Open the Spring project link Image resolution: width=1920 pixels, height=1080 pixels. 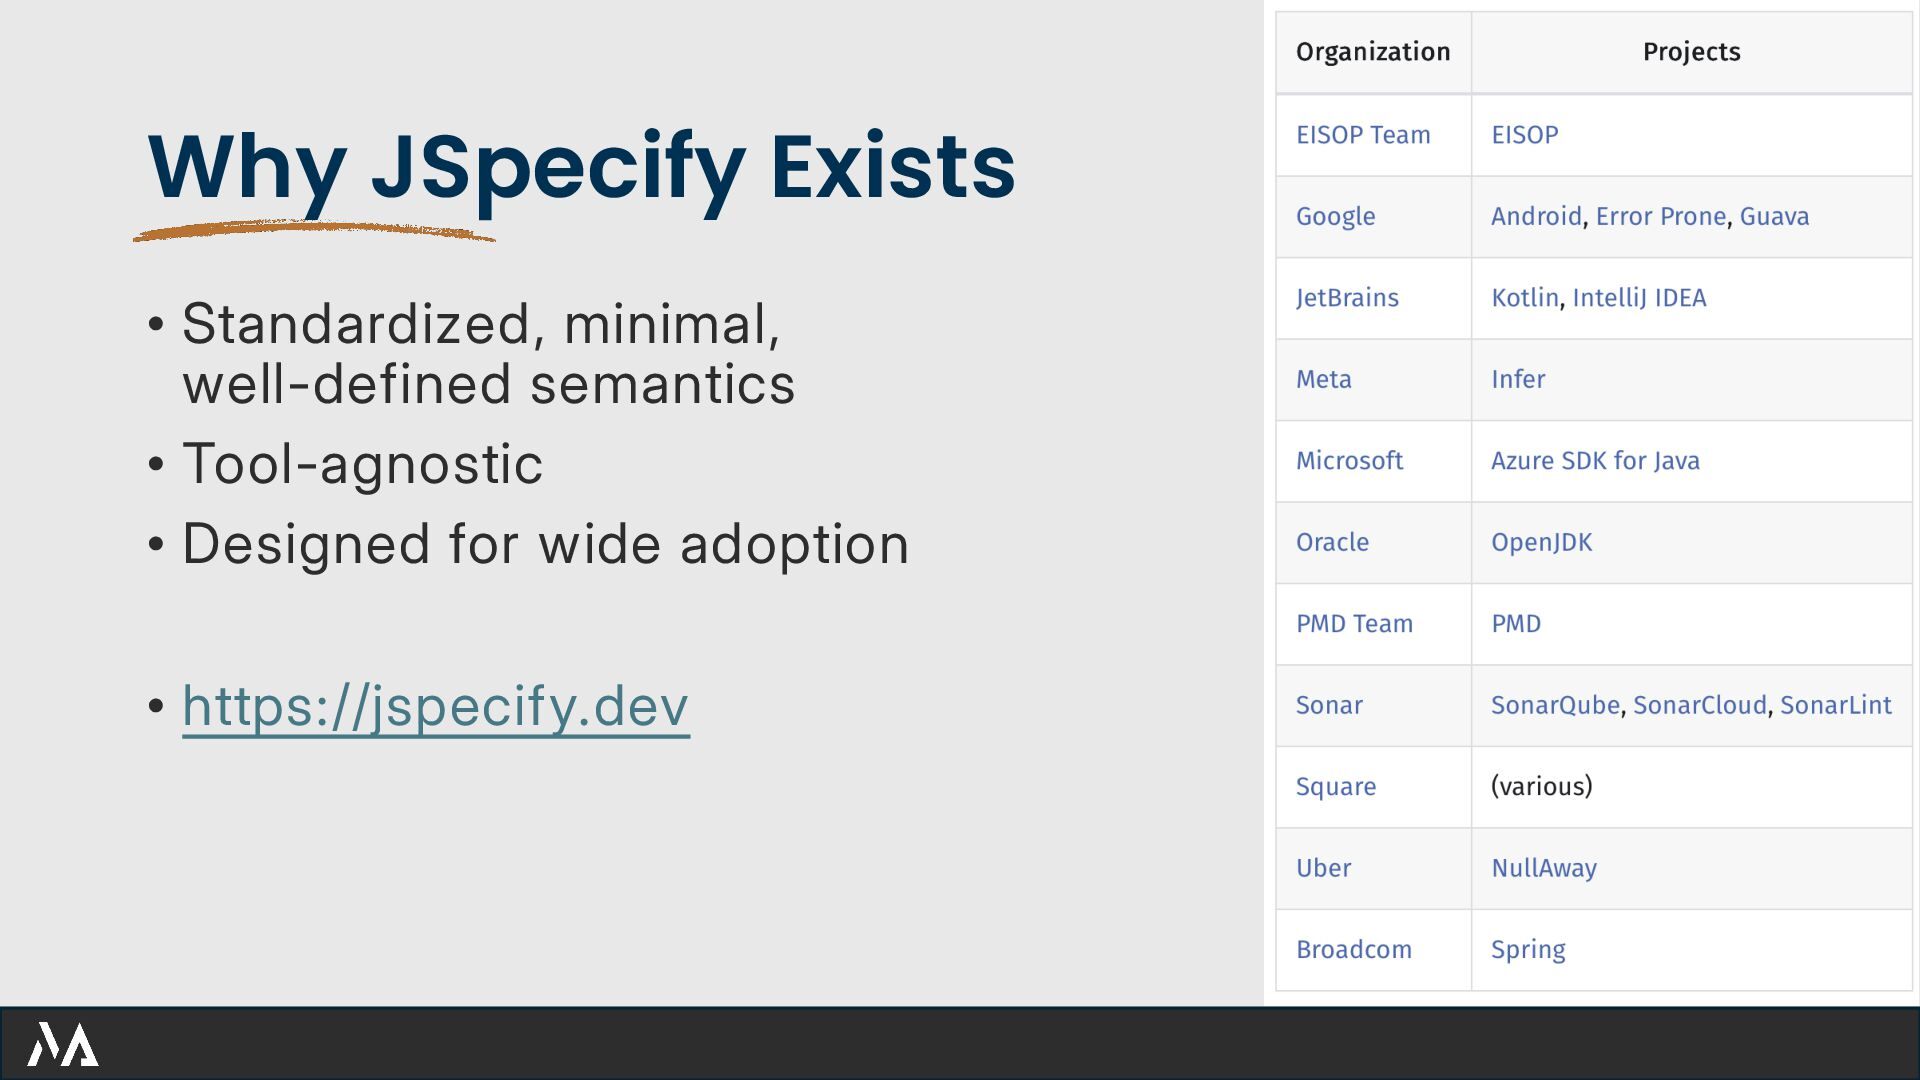pyautogui.click(x=1527, y=949)
